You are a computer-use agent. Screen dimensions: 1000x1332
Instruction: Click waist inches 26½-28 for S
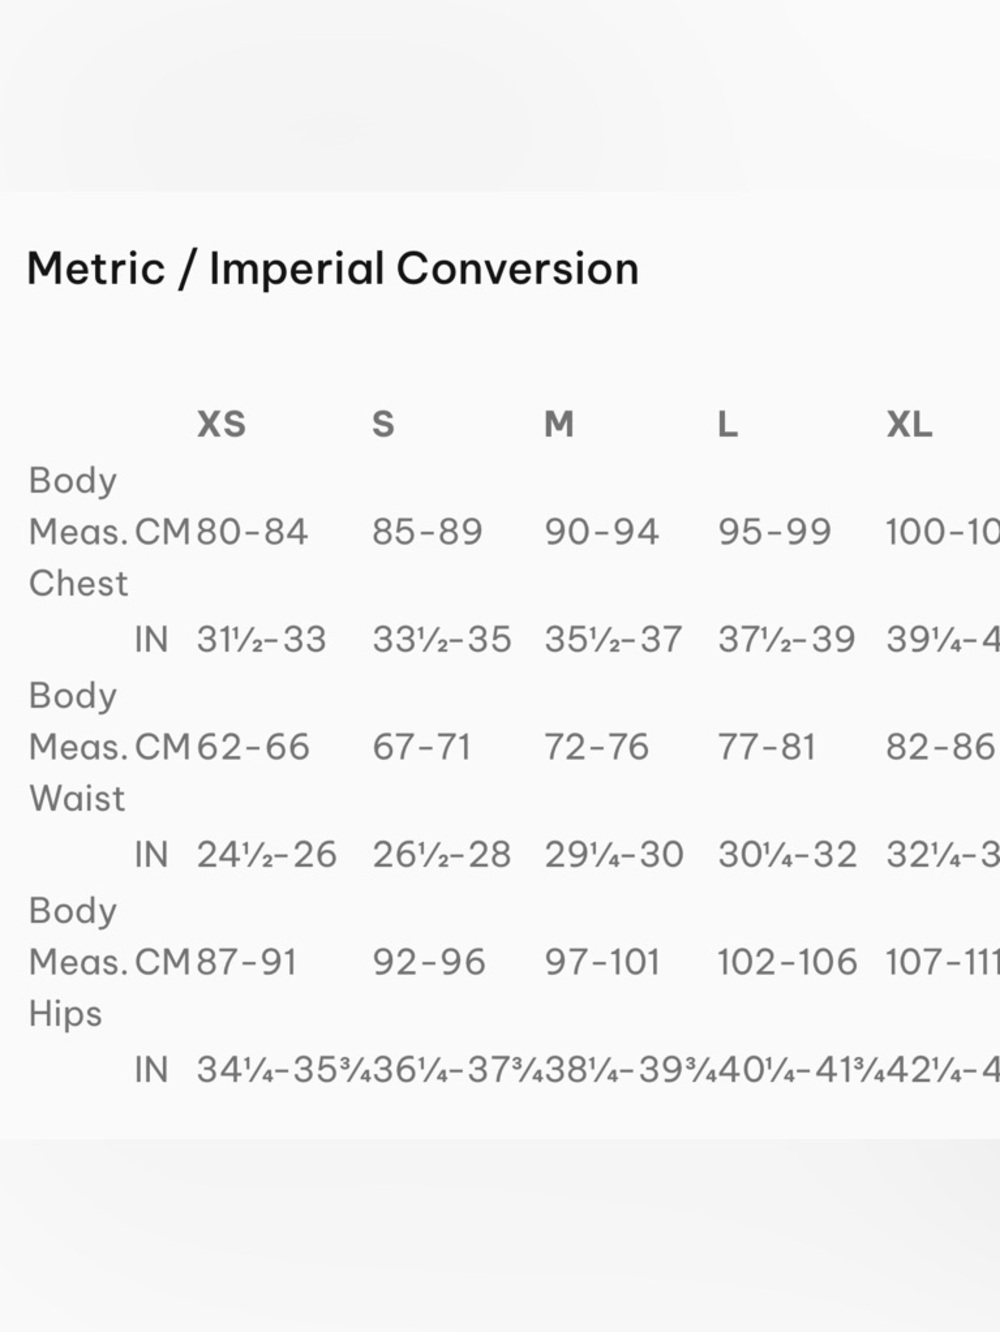coord(441,854)
